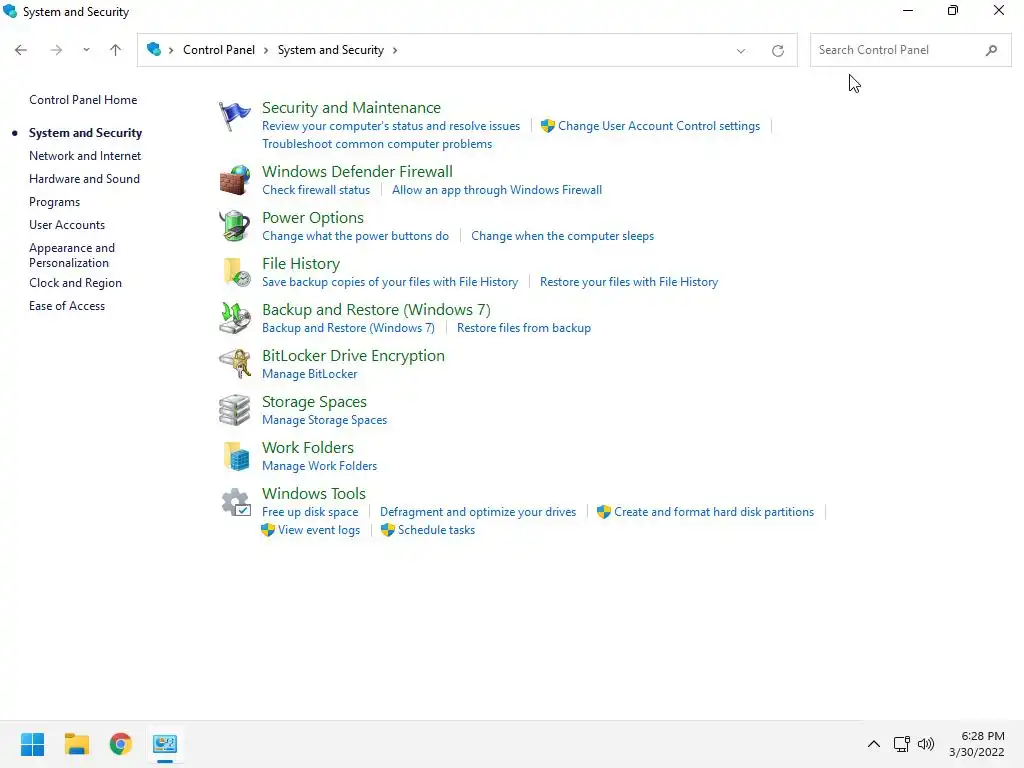Image resolution: width=1024 pixels, height=768 pixels.
Task: Go back with the back arrow
Action: (x=21, y=50)
